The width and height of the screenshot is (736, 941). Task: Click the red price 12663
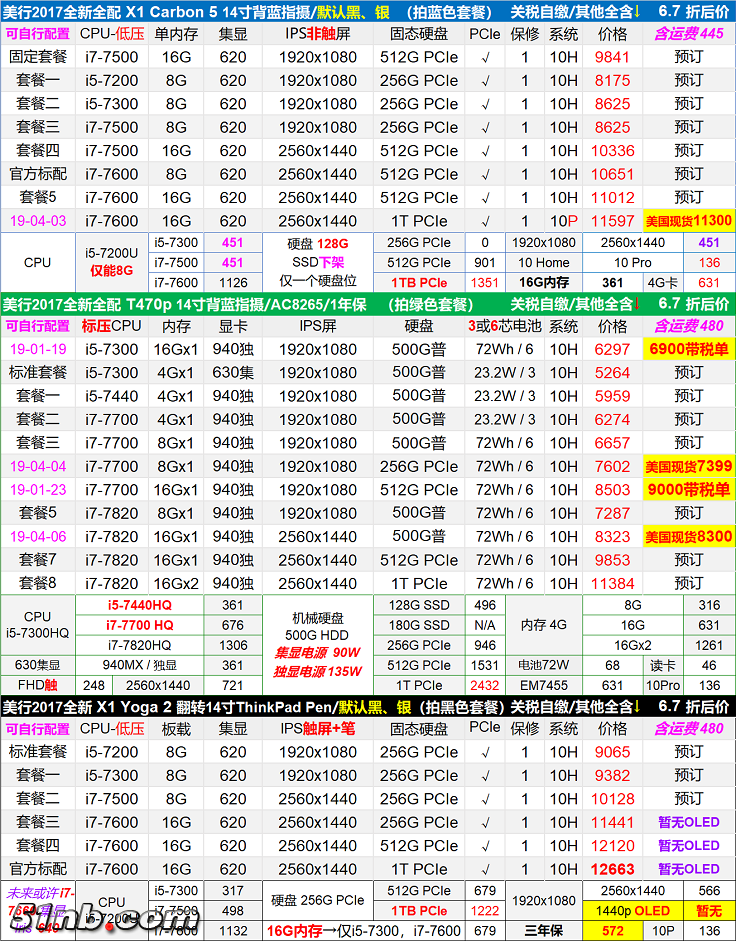pos(613,869)
